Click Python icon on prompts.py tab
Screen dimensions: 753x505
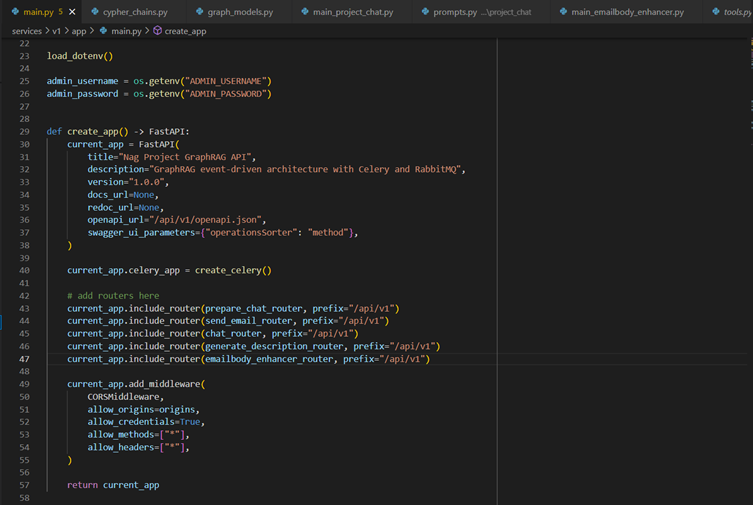coord(423,12)
